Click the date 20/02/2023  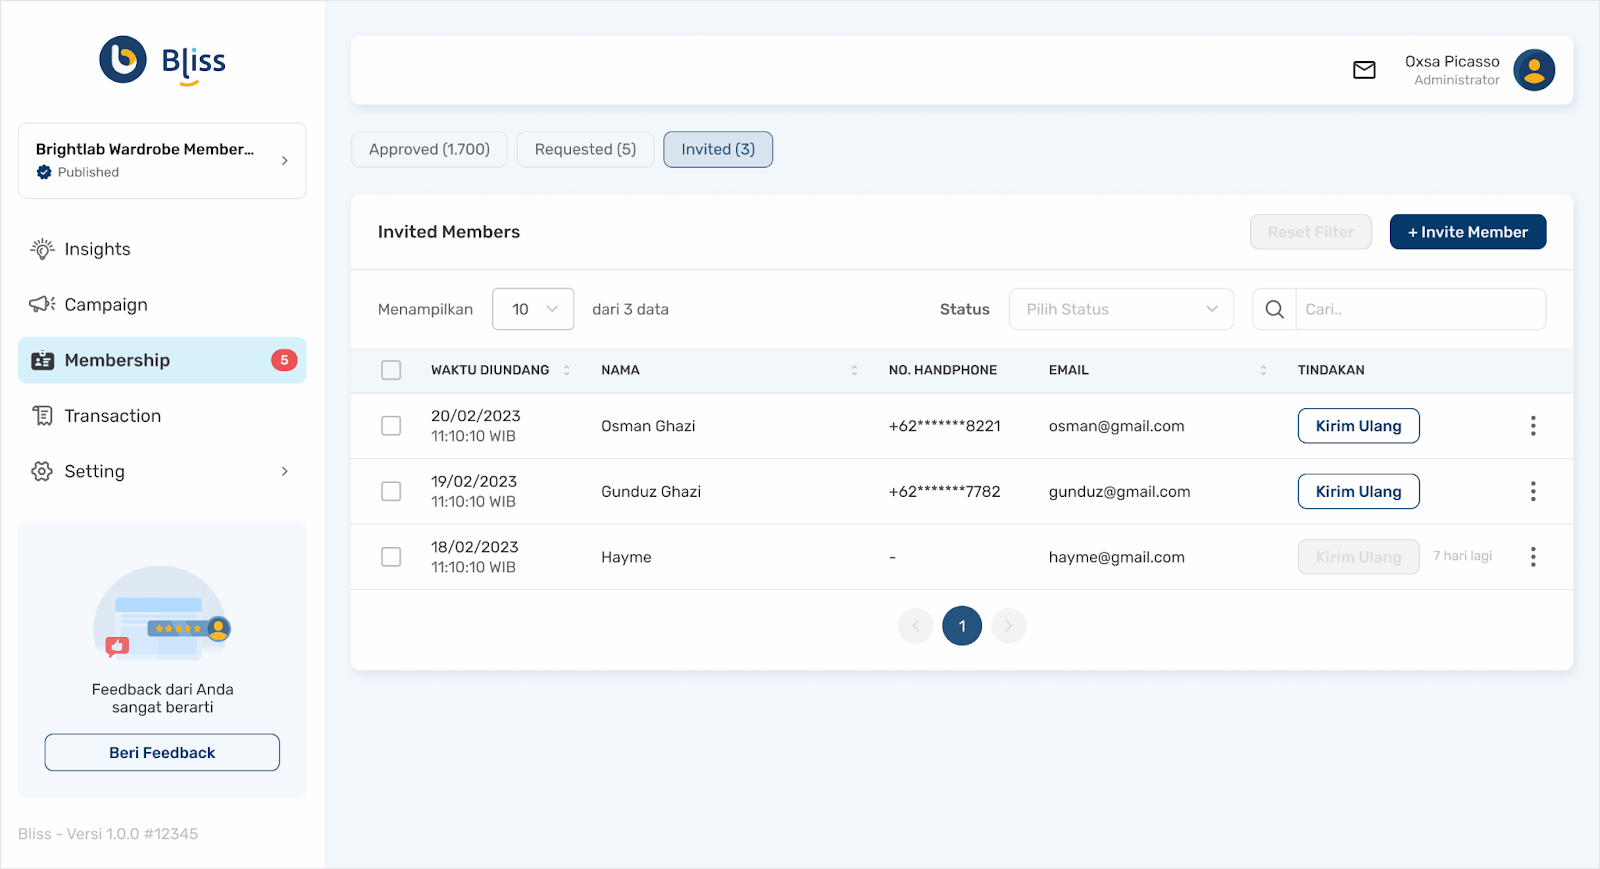(x=476, y=416)
